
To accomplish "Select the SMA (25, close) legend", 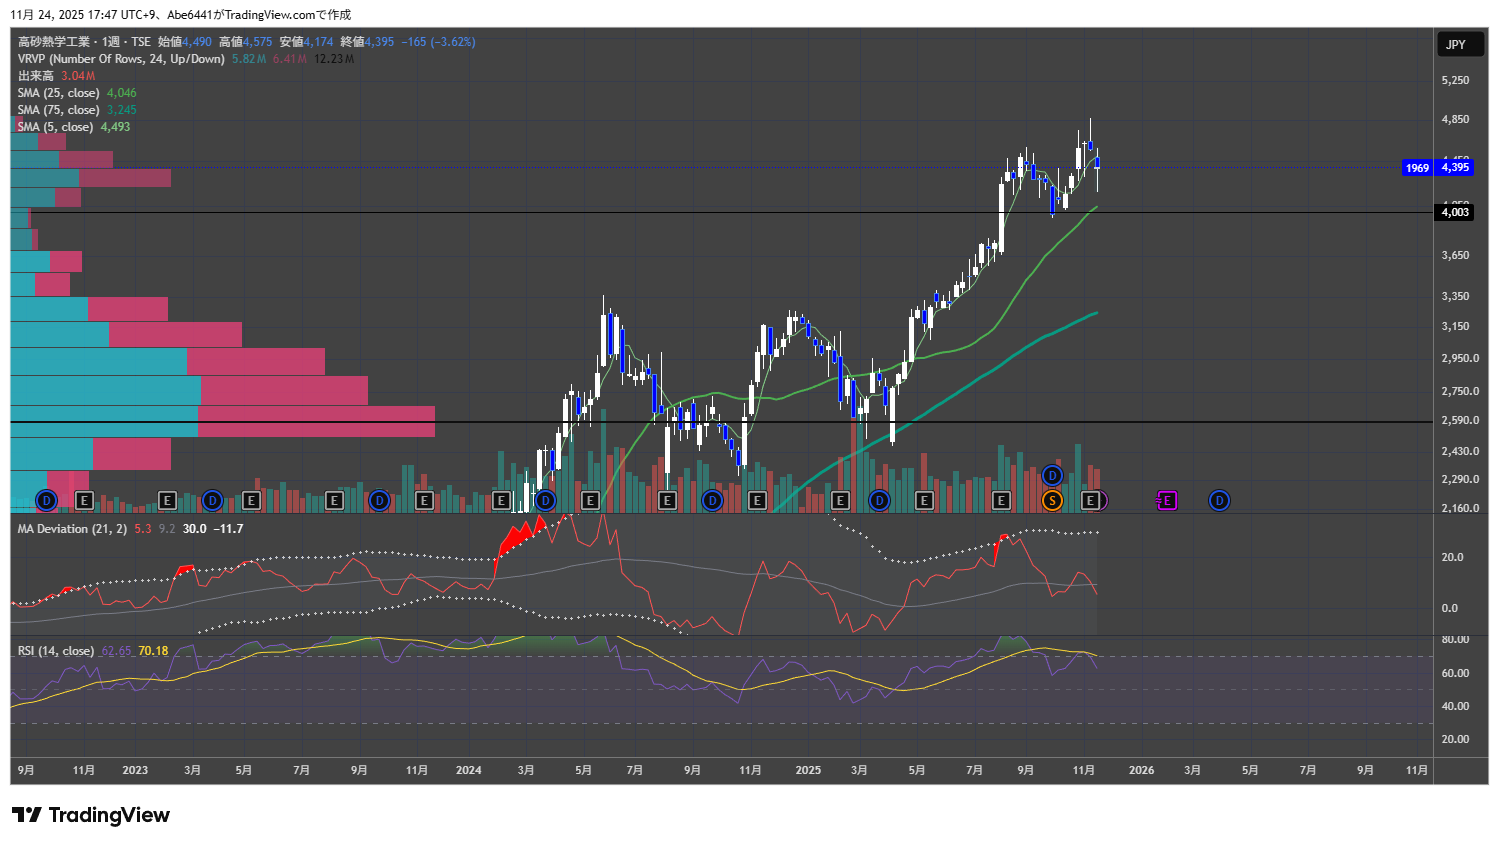I will point(59,93).
